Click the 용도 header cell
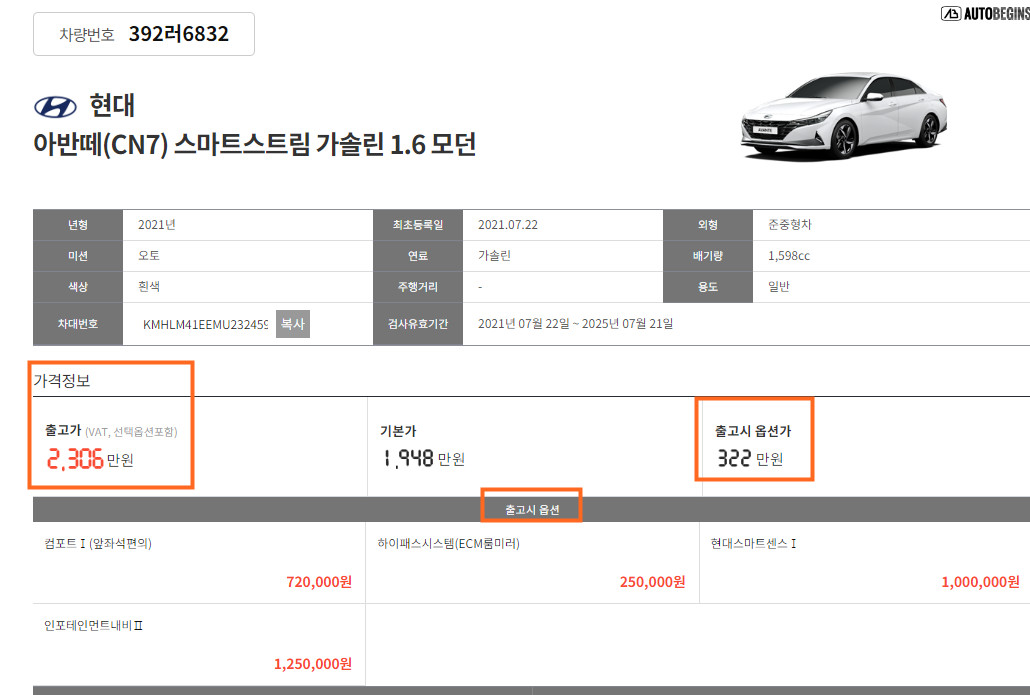Image resolution: width=1030 pixels, height=695 pixels. (x=708, y=287)
